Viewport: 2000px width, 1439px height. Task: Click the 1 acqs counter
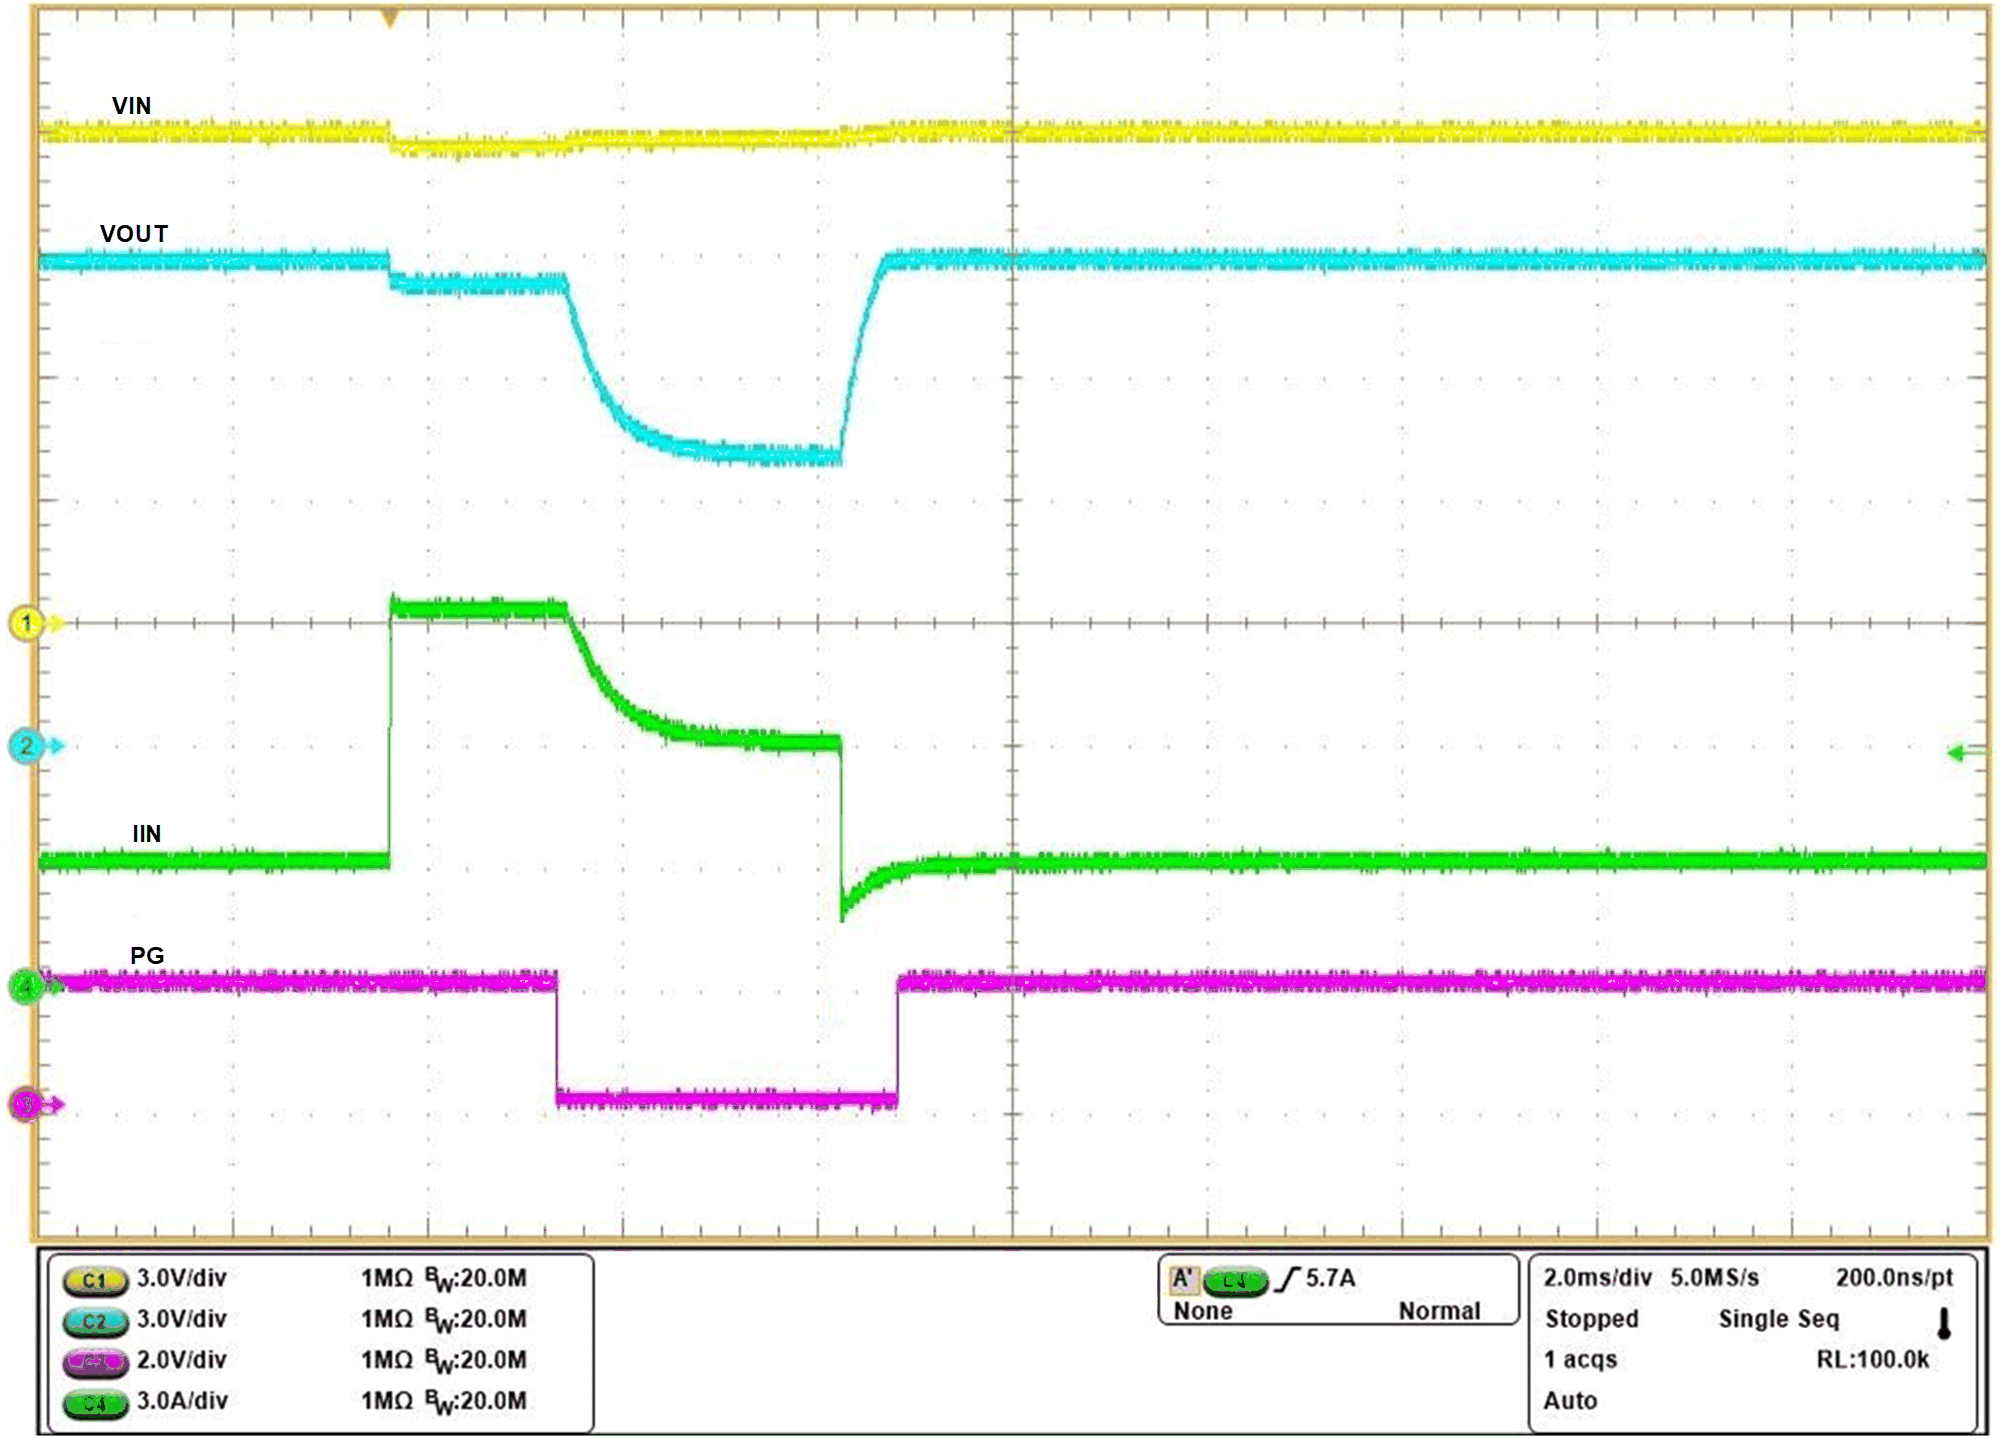tap(1580, 1360)
